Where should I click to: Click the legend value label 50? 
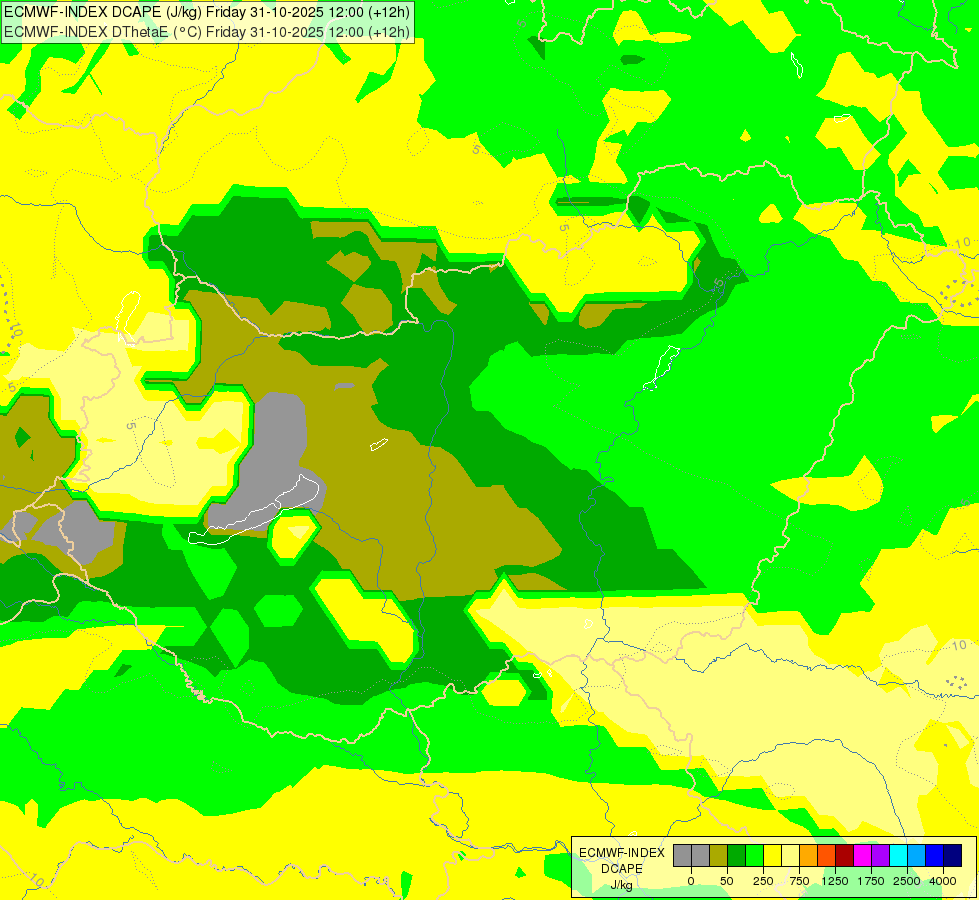click(x=727, y=881)
